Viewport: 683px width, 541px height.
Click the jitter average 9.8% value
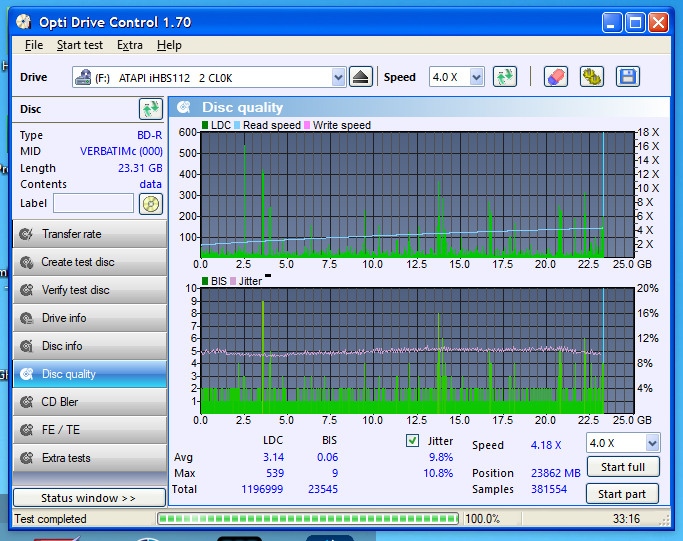(441, 457)
